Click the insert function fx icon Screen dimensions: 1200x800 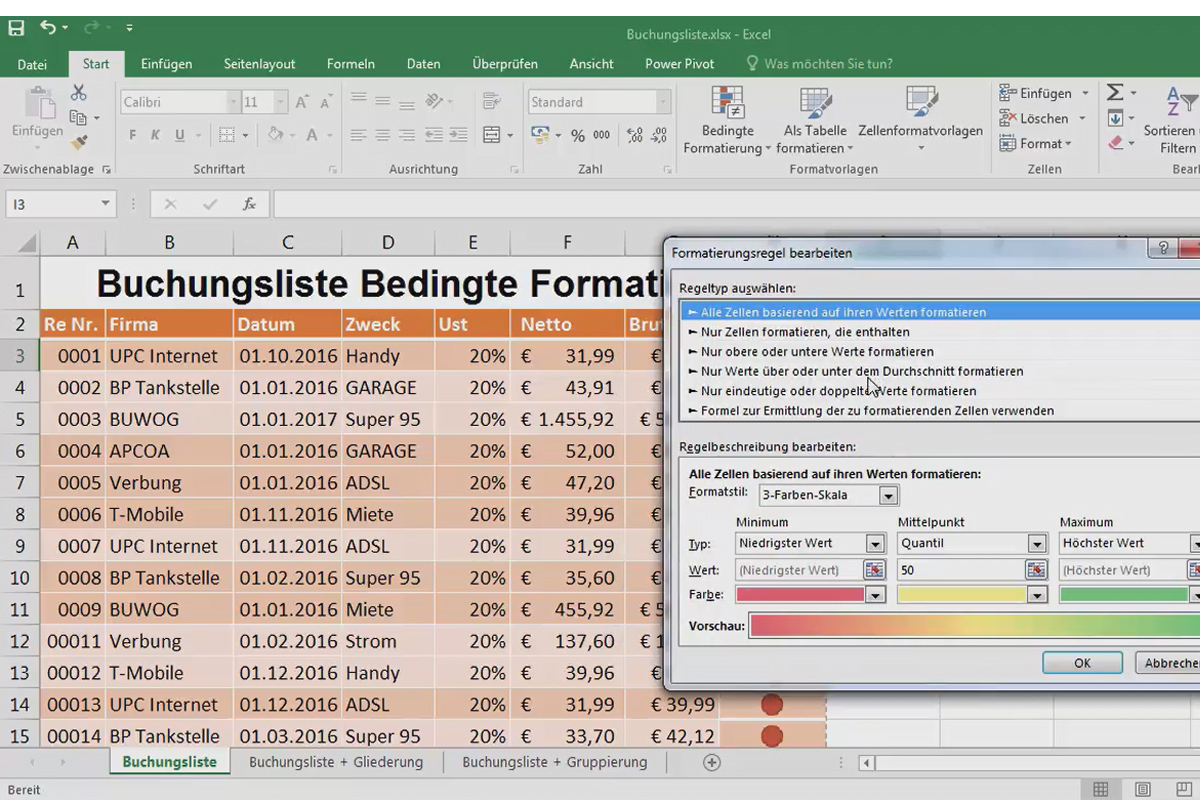click(250, 204)
